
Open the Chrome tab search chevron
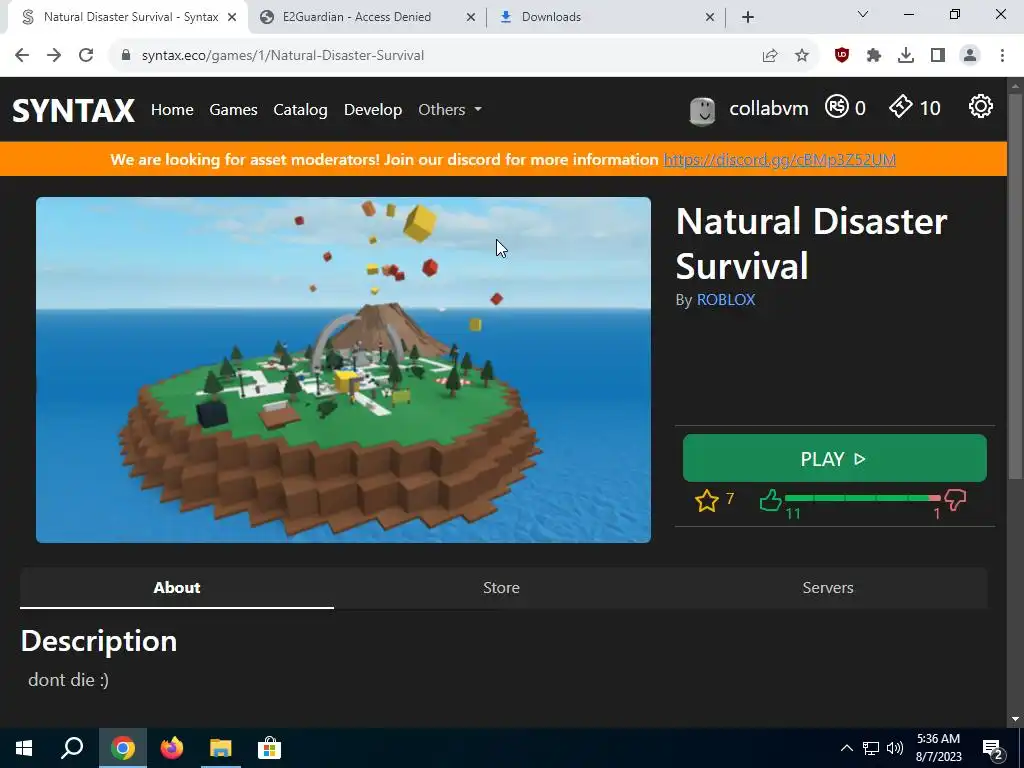[x=863, y=14]
